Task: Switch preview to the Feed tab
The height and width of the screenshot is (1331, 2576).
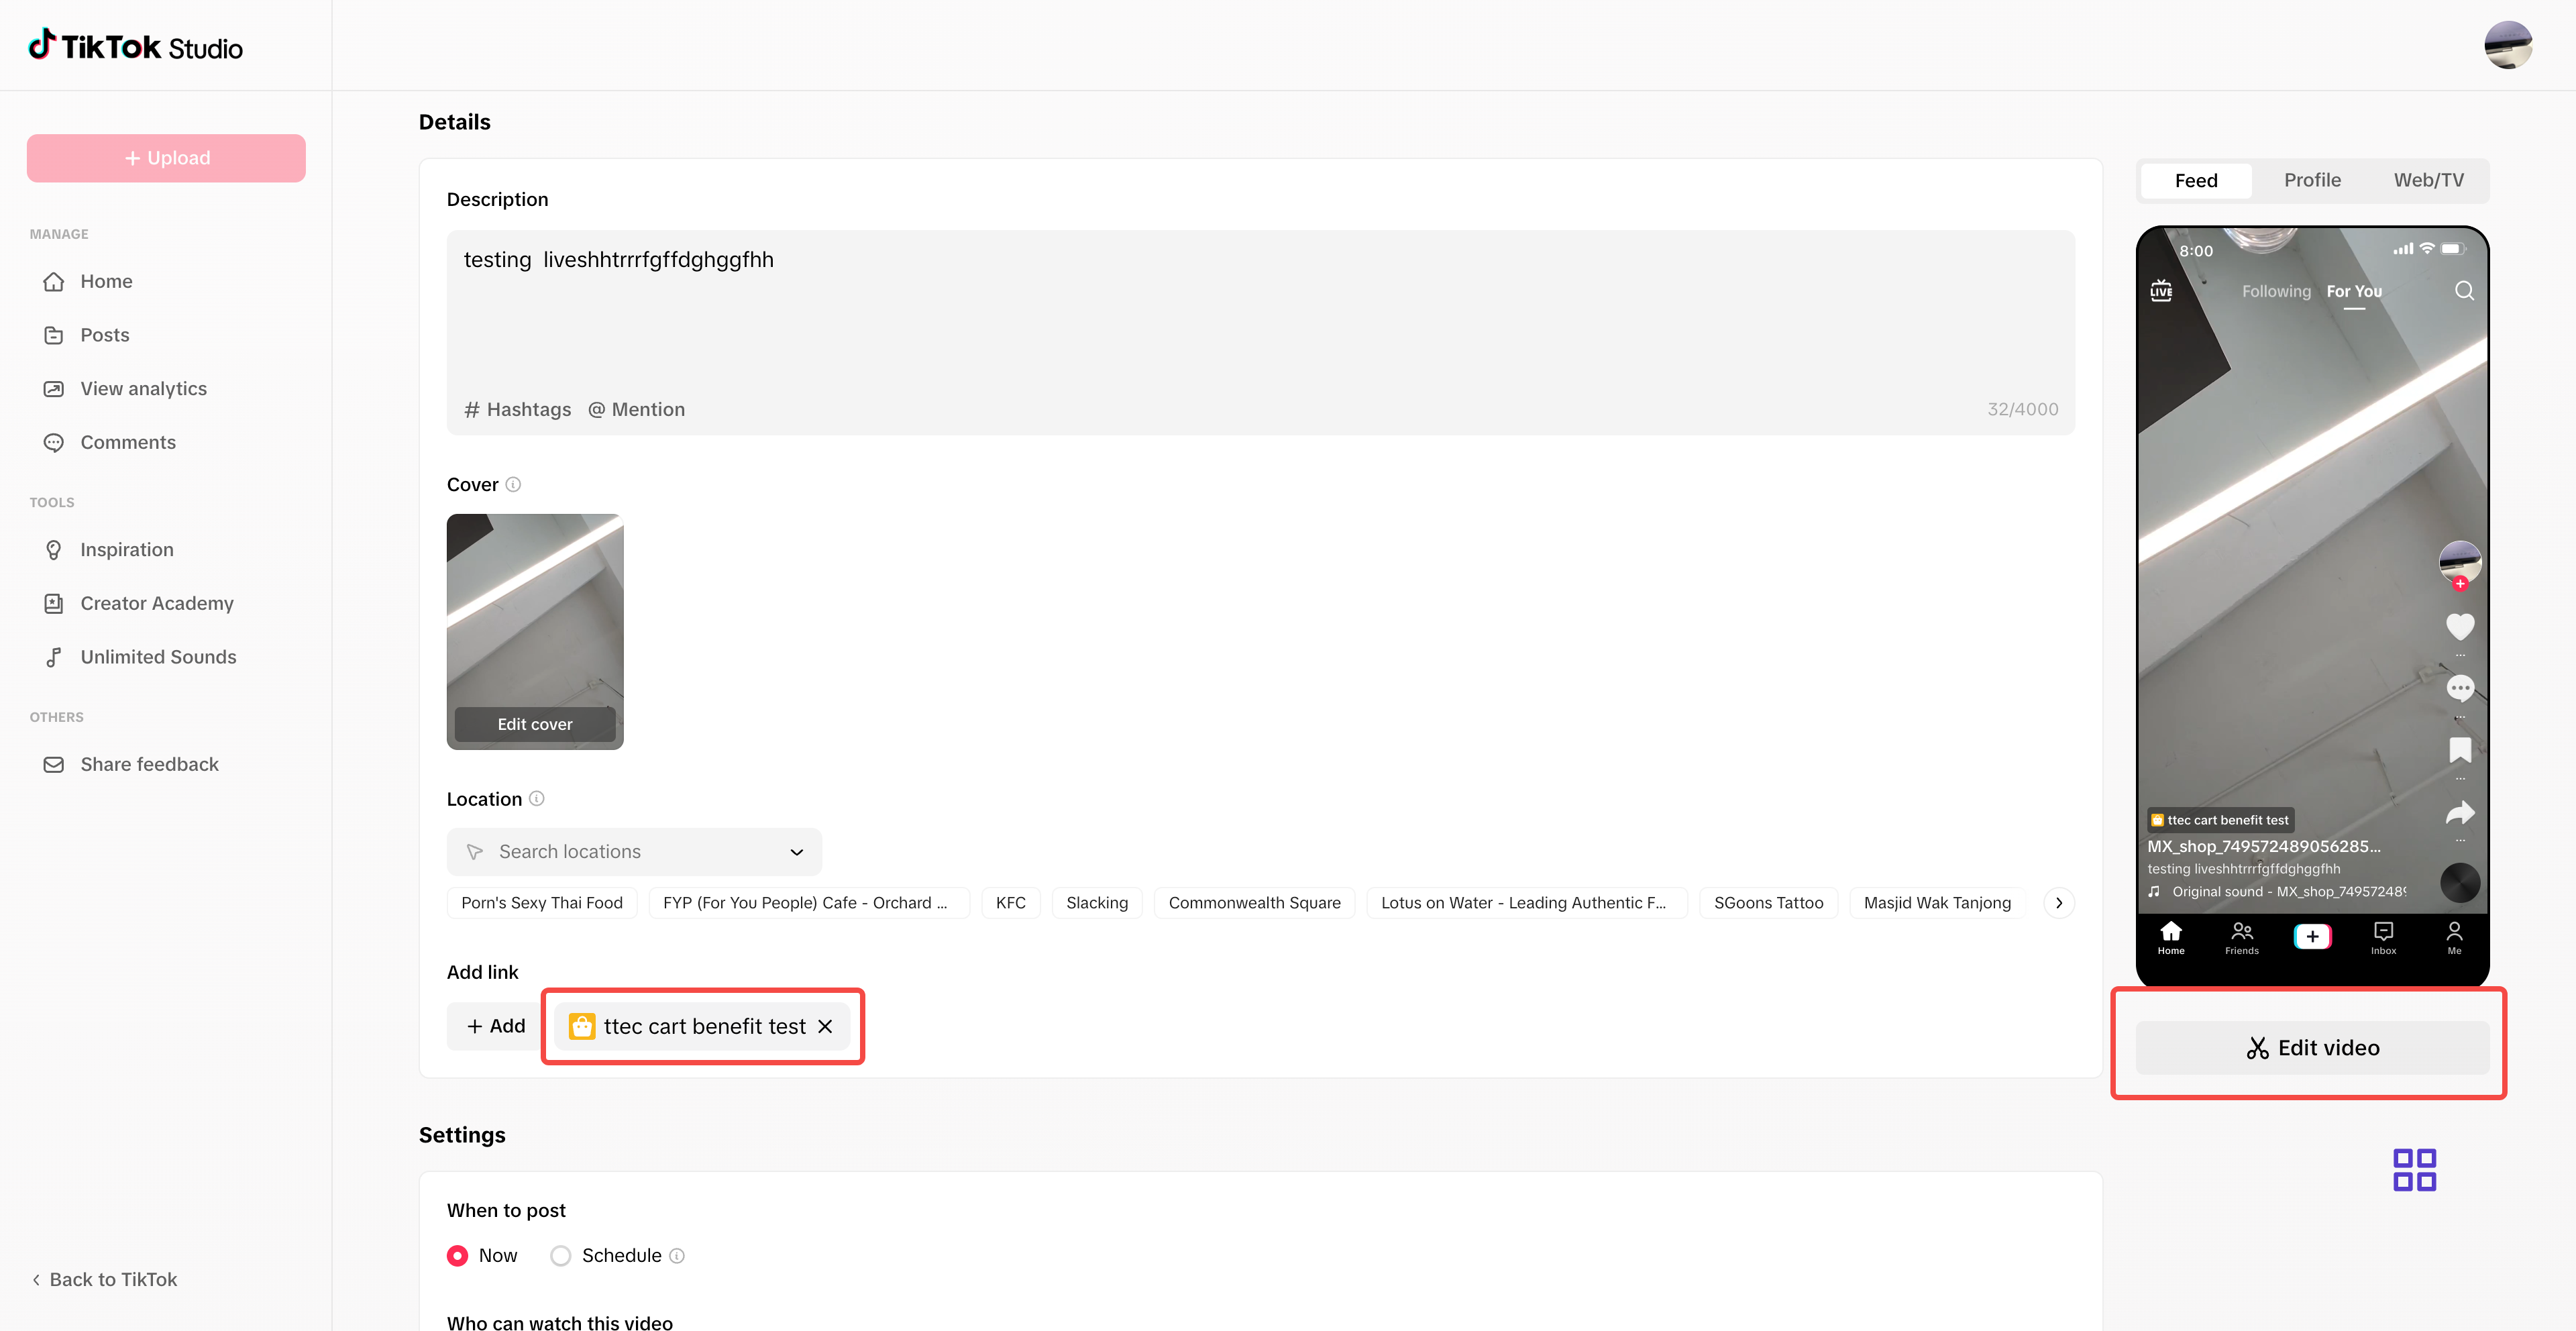Action: tap(2196, 180)
